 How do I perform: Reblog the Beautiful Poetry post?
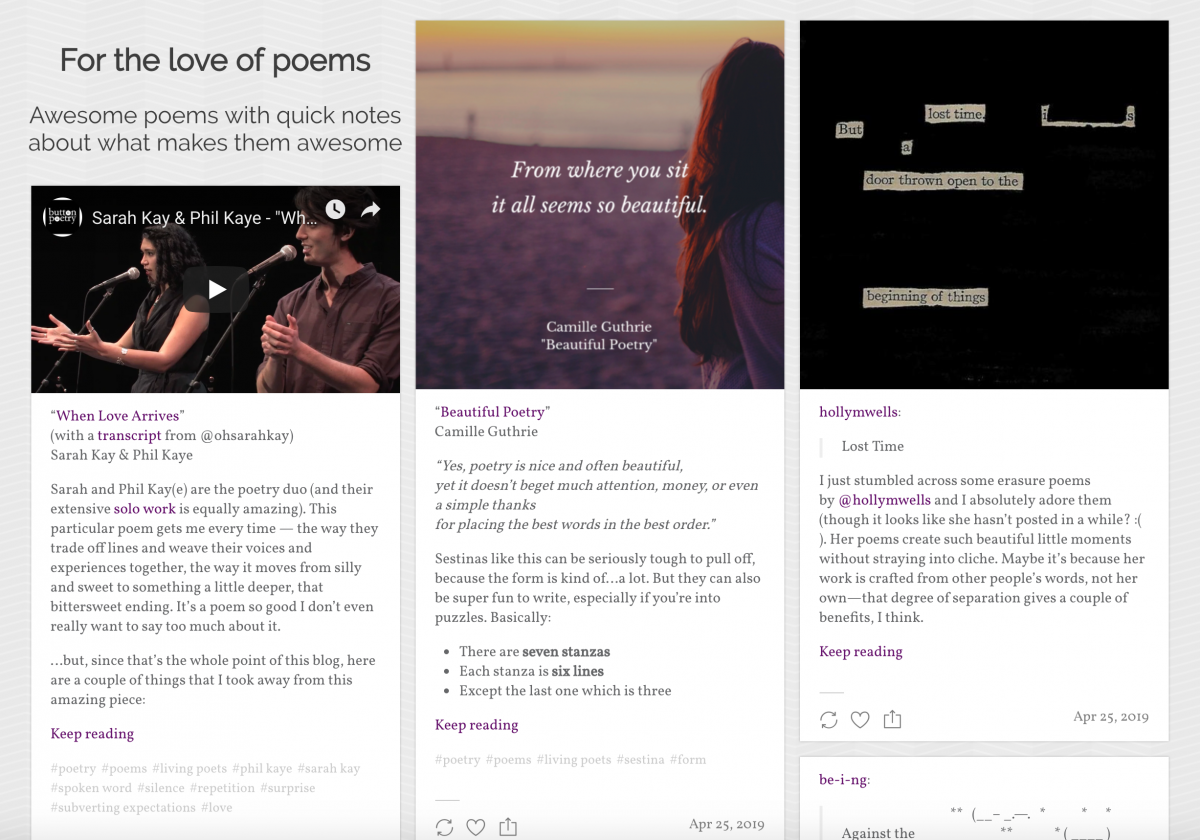pyautogui.click(x=445, y=827)
